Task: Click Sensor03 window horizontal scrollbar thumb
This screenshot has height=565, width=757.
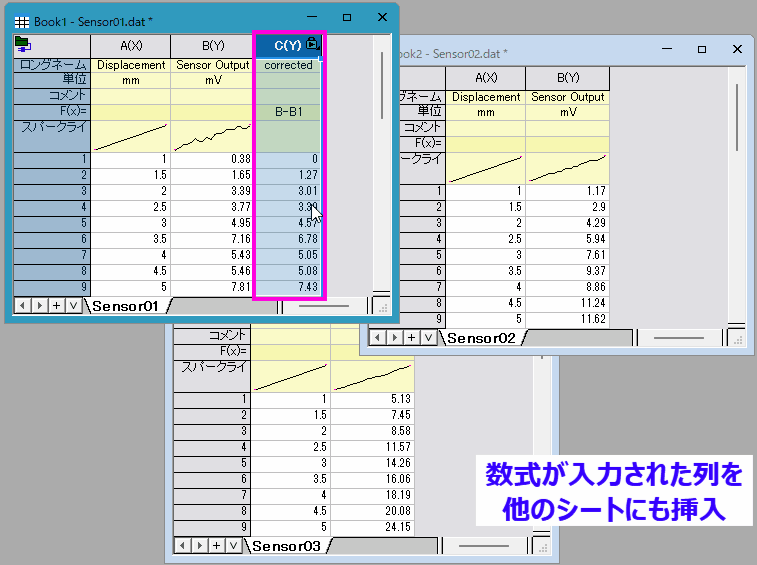Action: point(484,546)
